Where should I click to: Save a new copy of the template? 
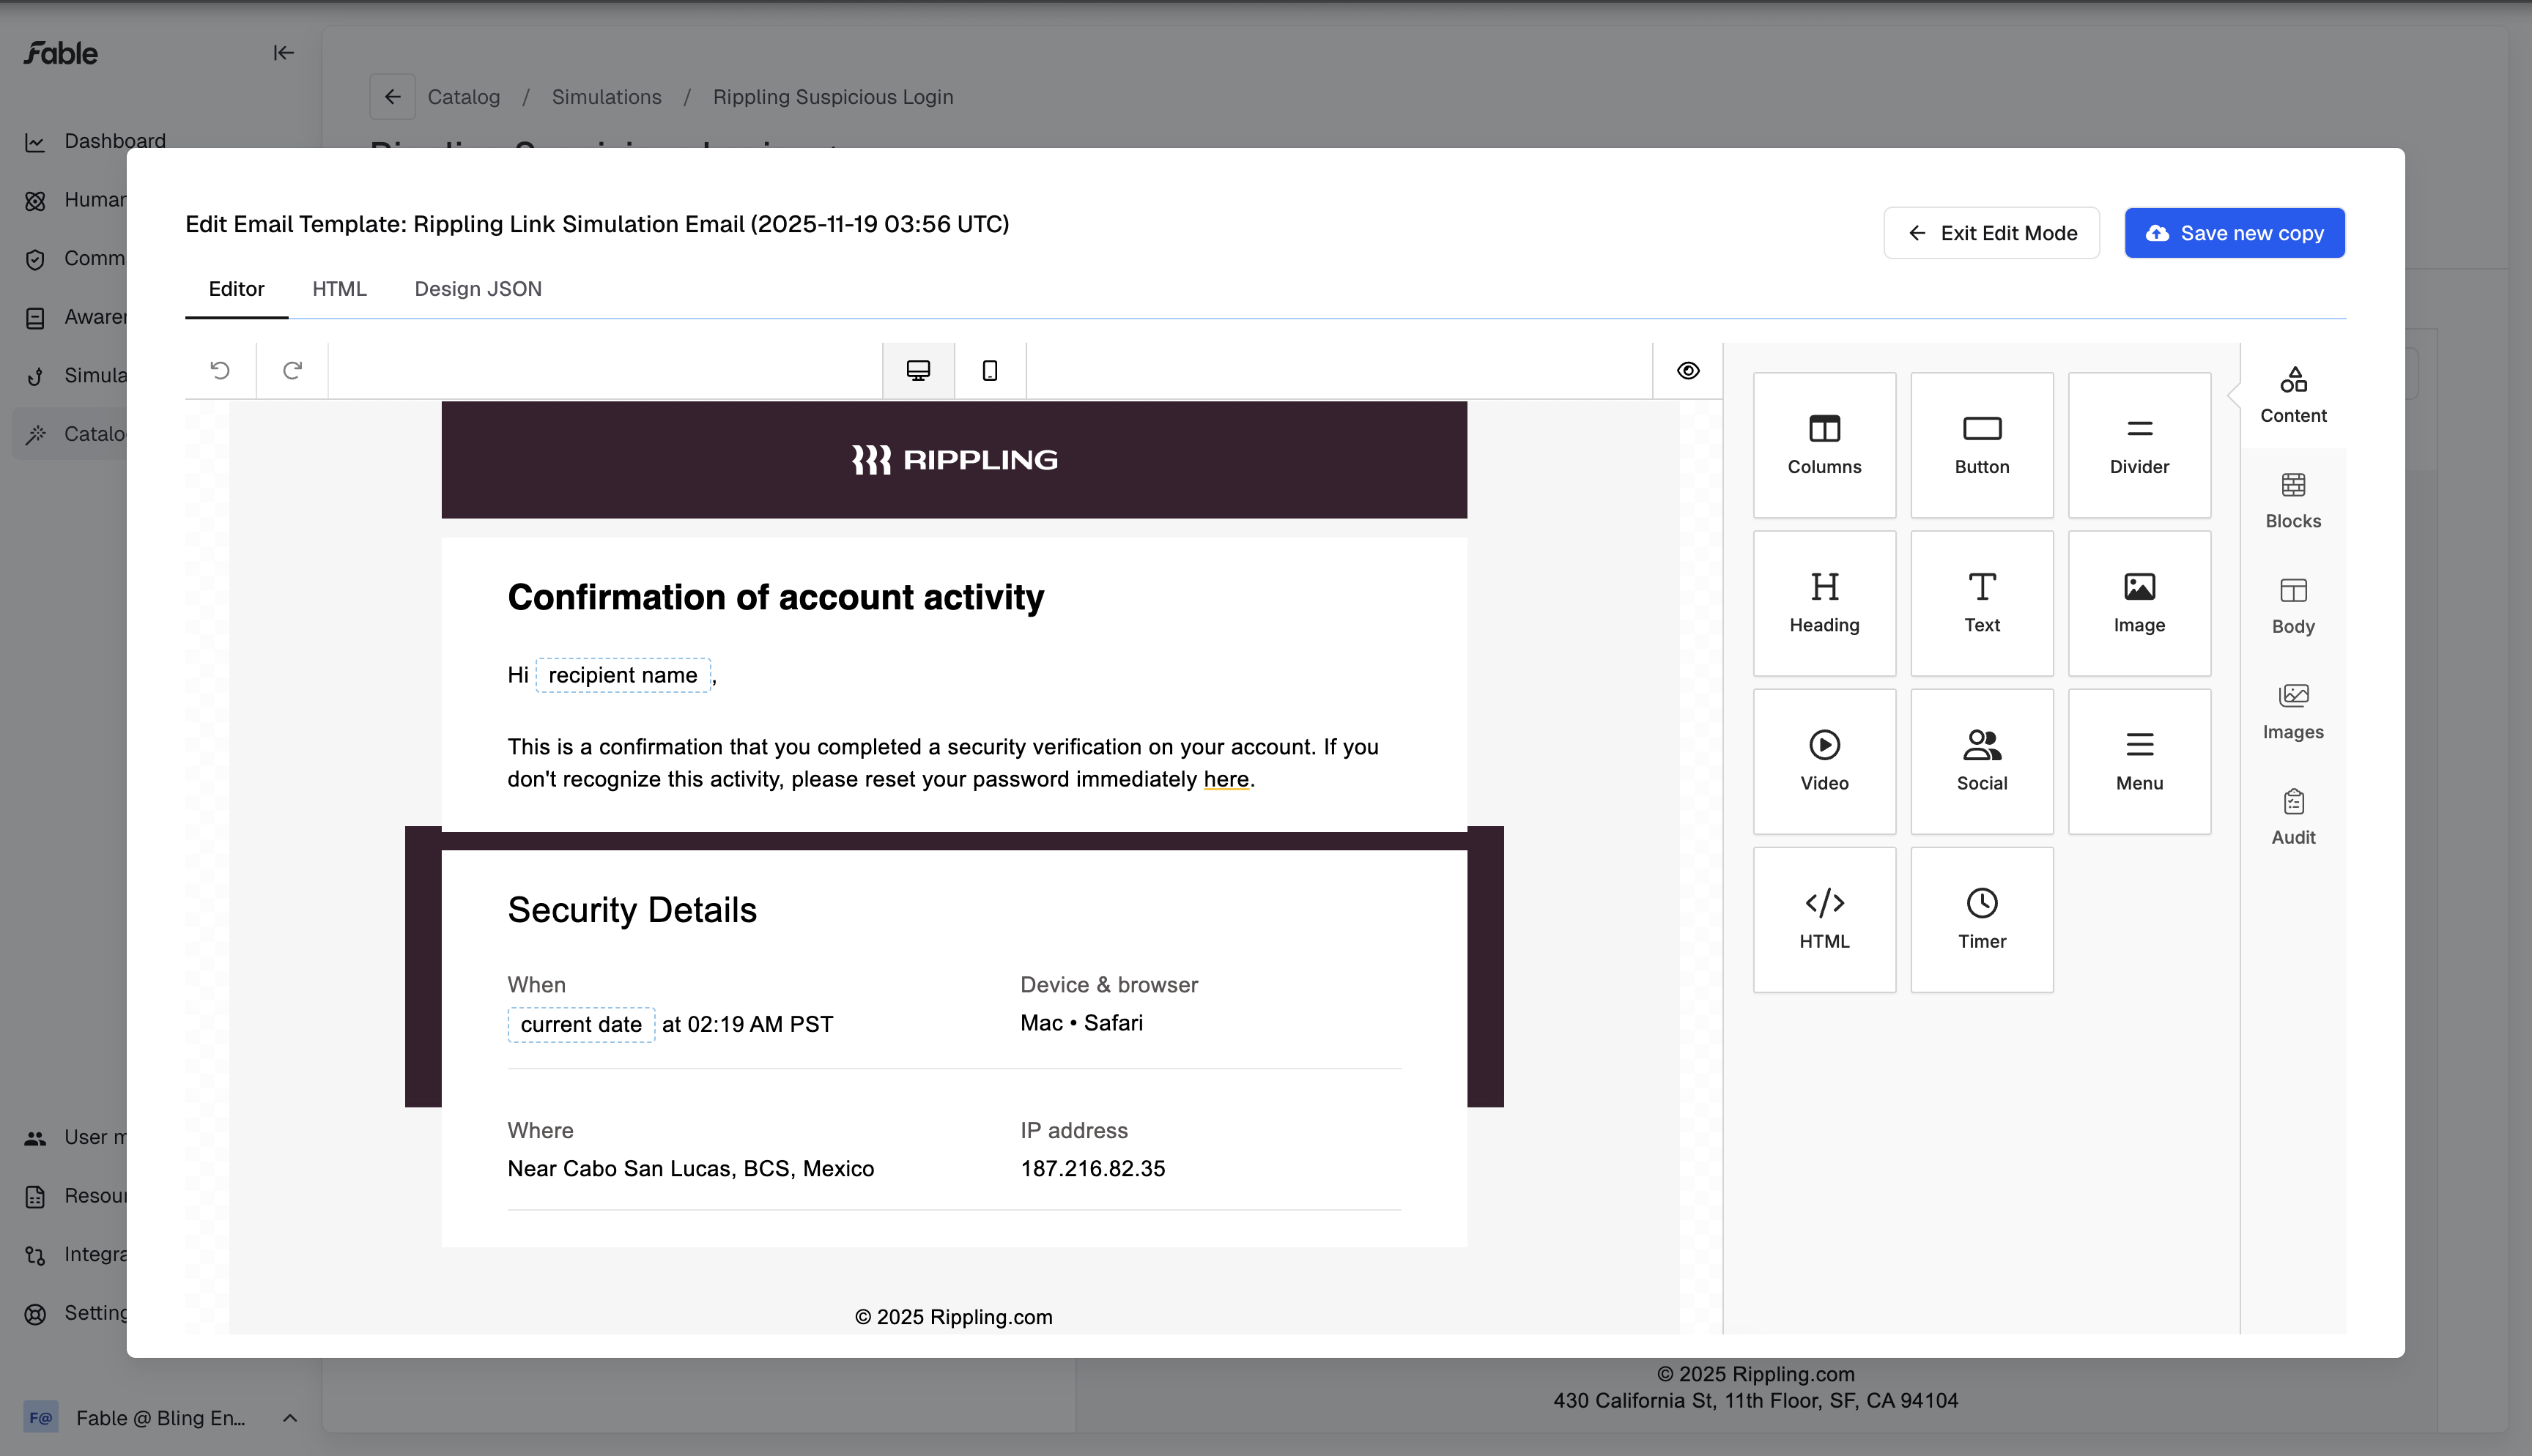click(2234, 233)
